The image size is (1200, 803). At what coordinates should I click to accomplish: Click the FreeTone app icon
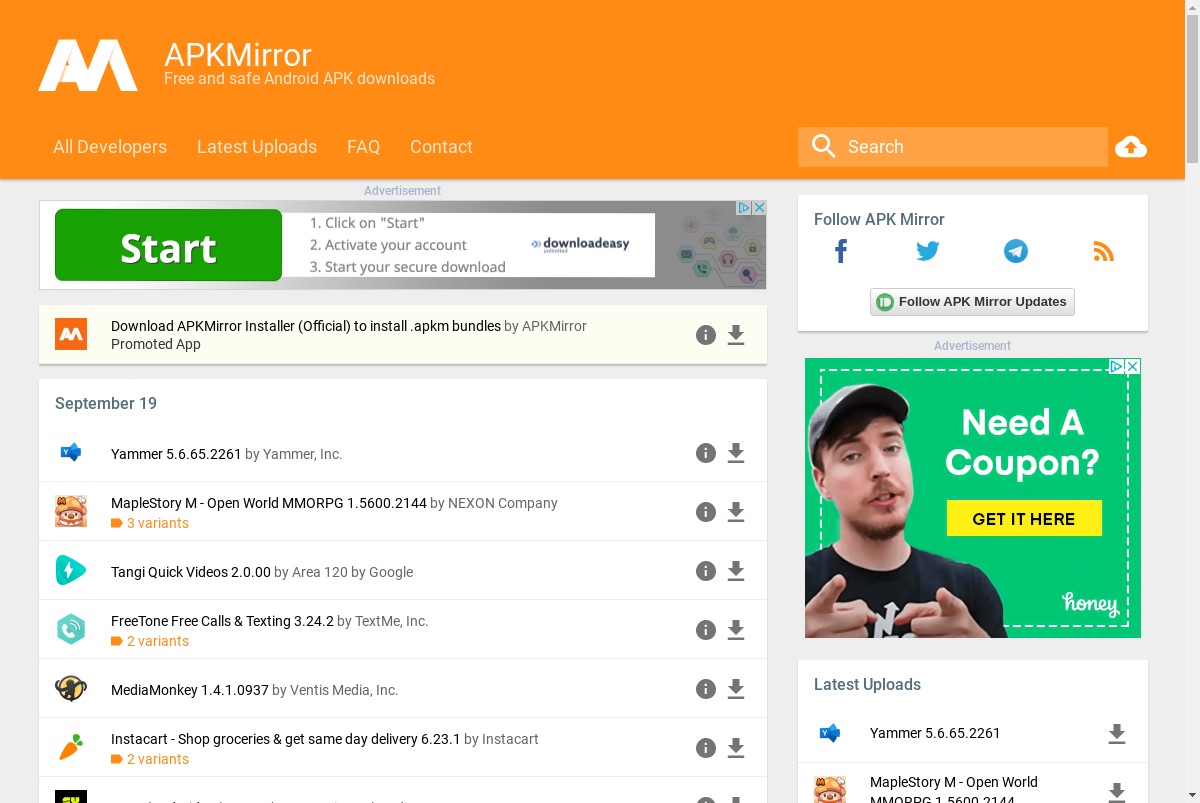click(71, 629)
